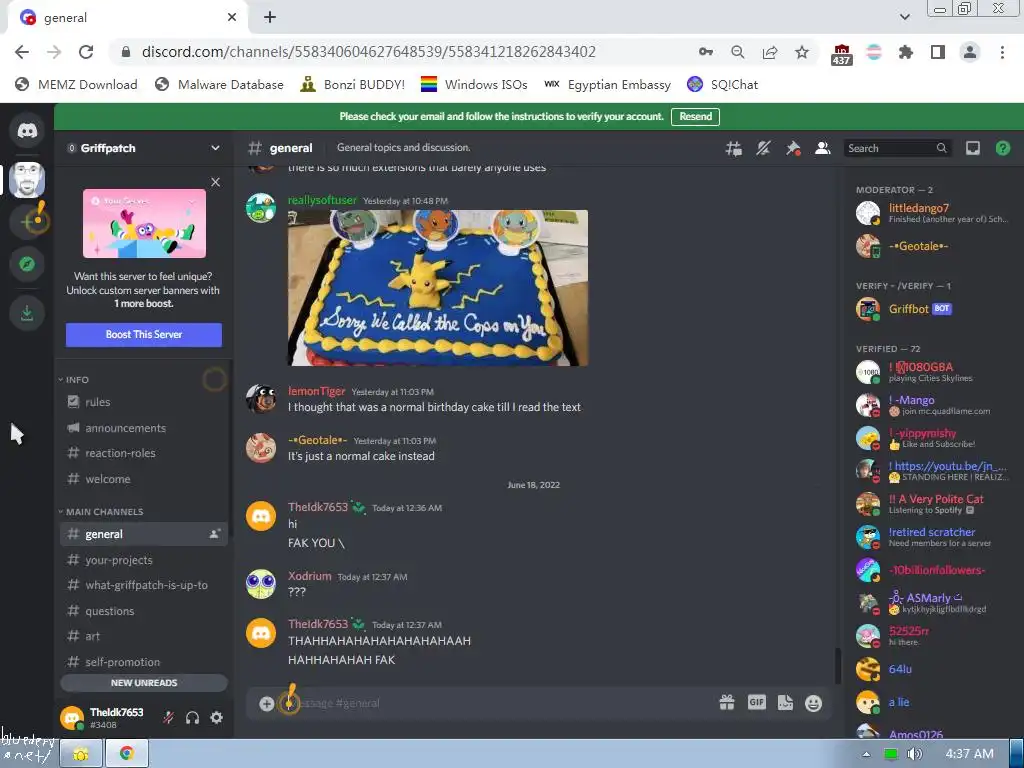The width and height of the screenshot is (1024, 768).
Task: Click create invite icon on general channel
Action: 214,534
